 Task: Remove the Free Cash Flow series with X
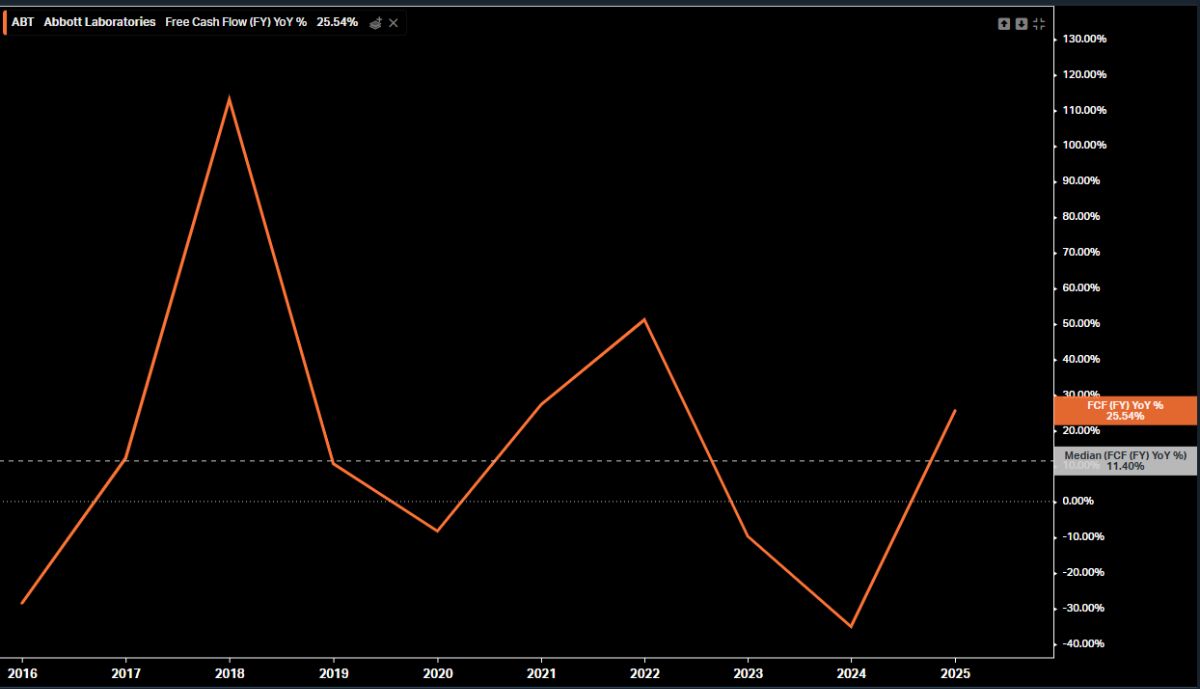[393, 22]
